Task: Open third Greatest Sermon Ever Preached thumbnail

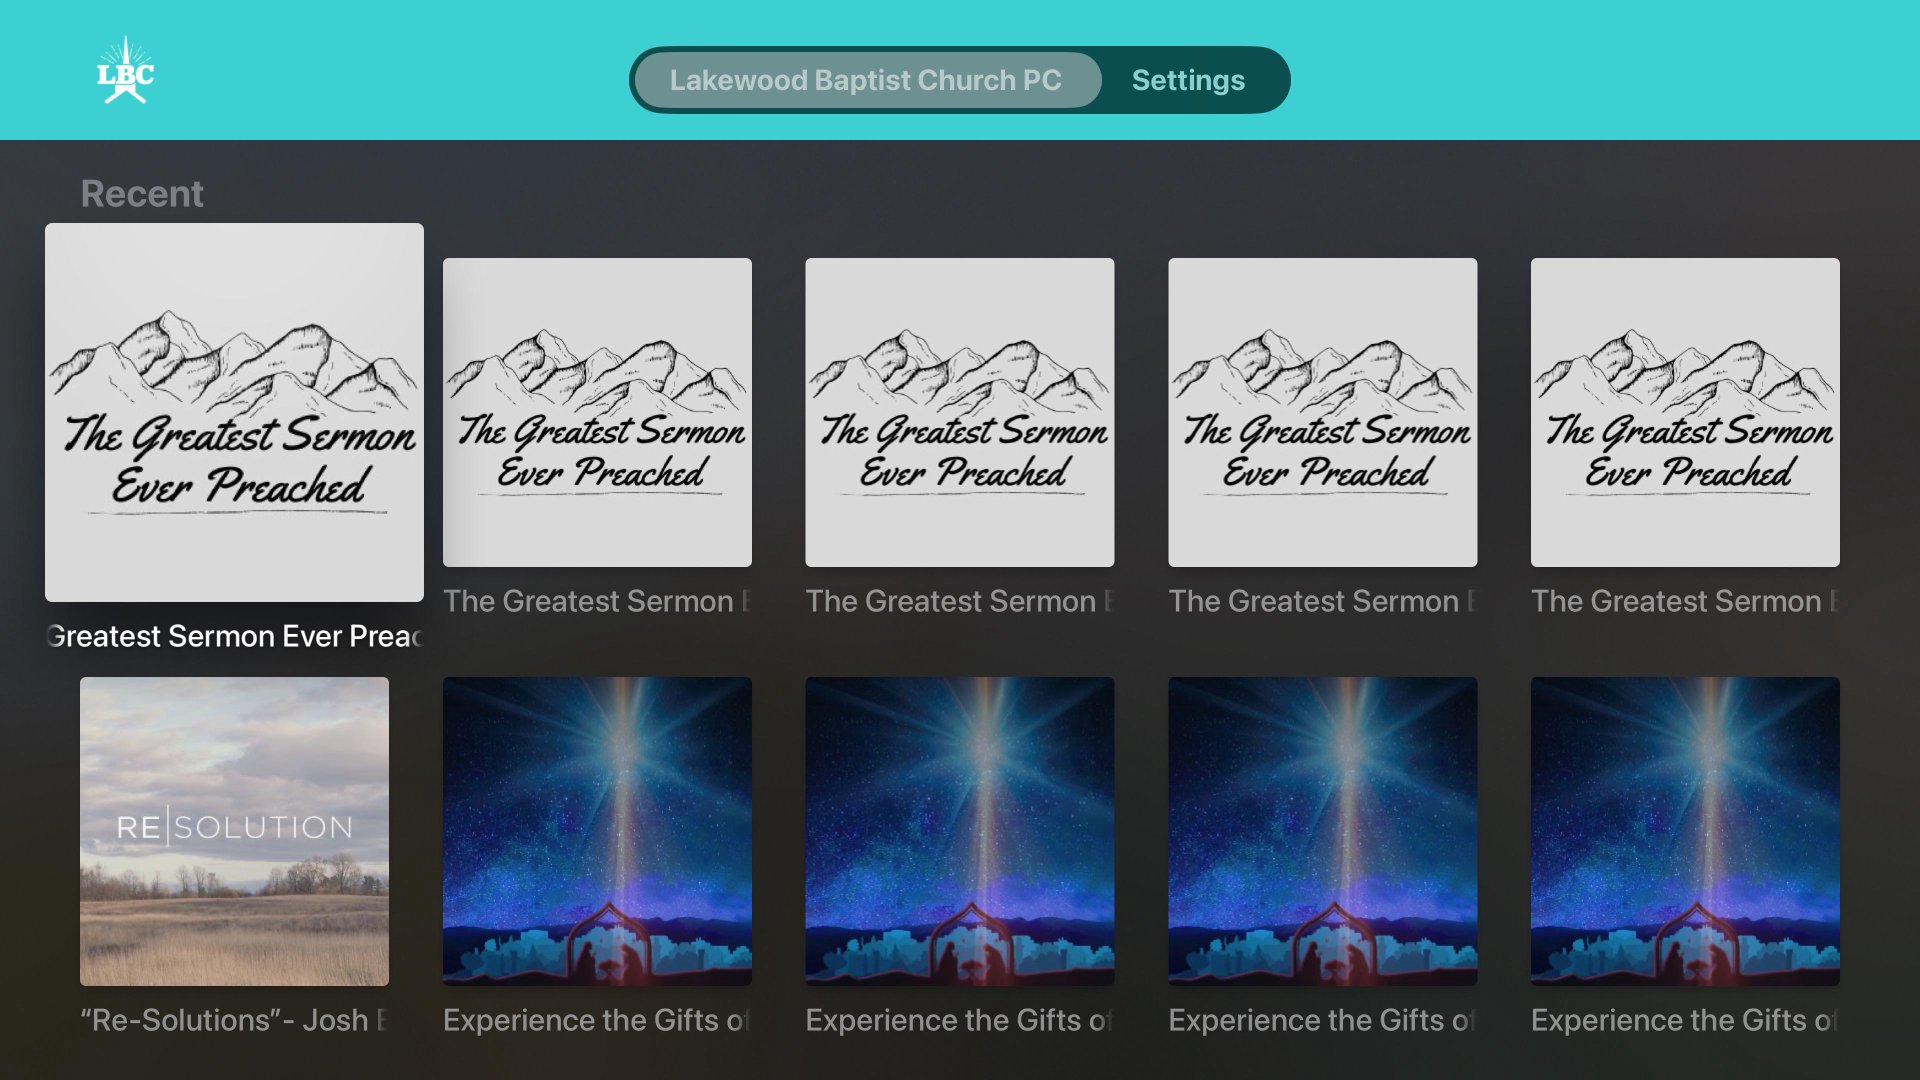Action: 960,412
